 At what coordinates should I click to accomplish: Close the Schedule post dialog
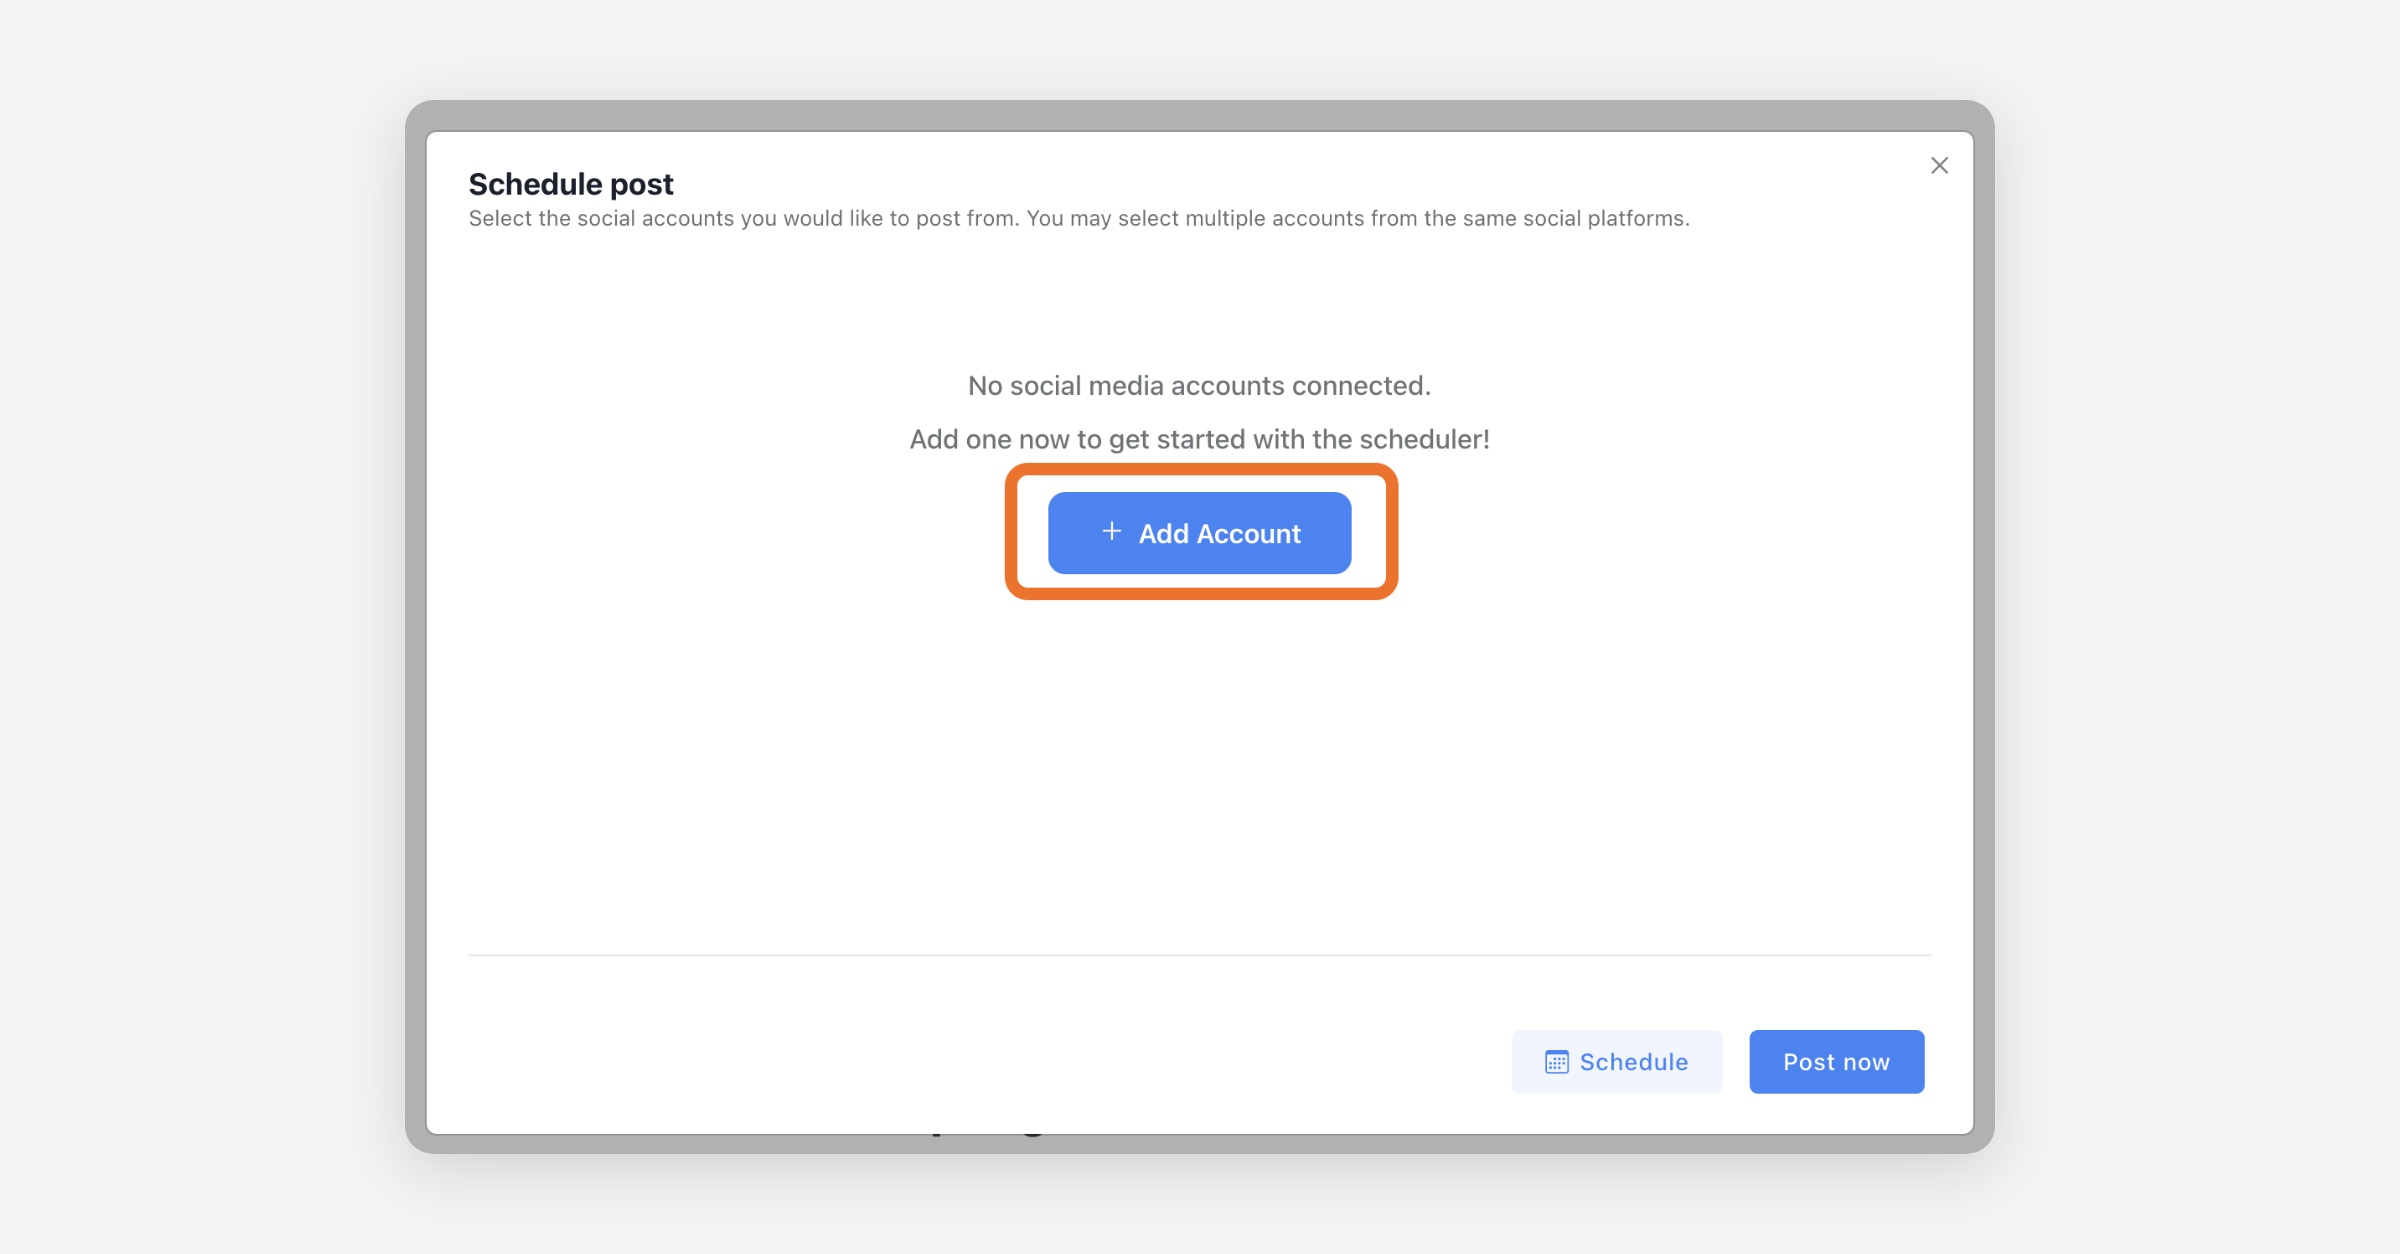[1939, 166]
